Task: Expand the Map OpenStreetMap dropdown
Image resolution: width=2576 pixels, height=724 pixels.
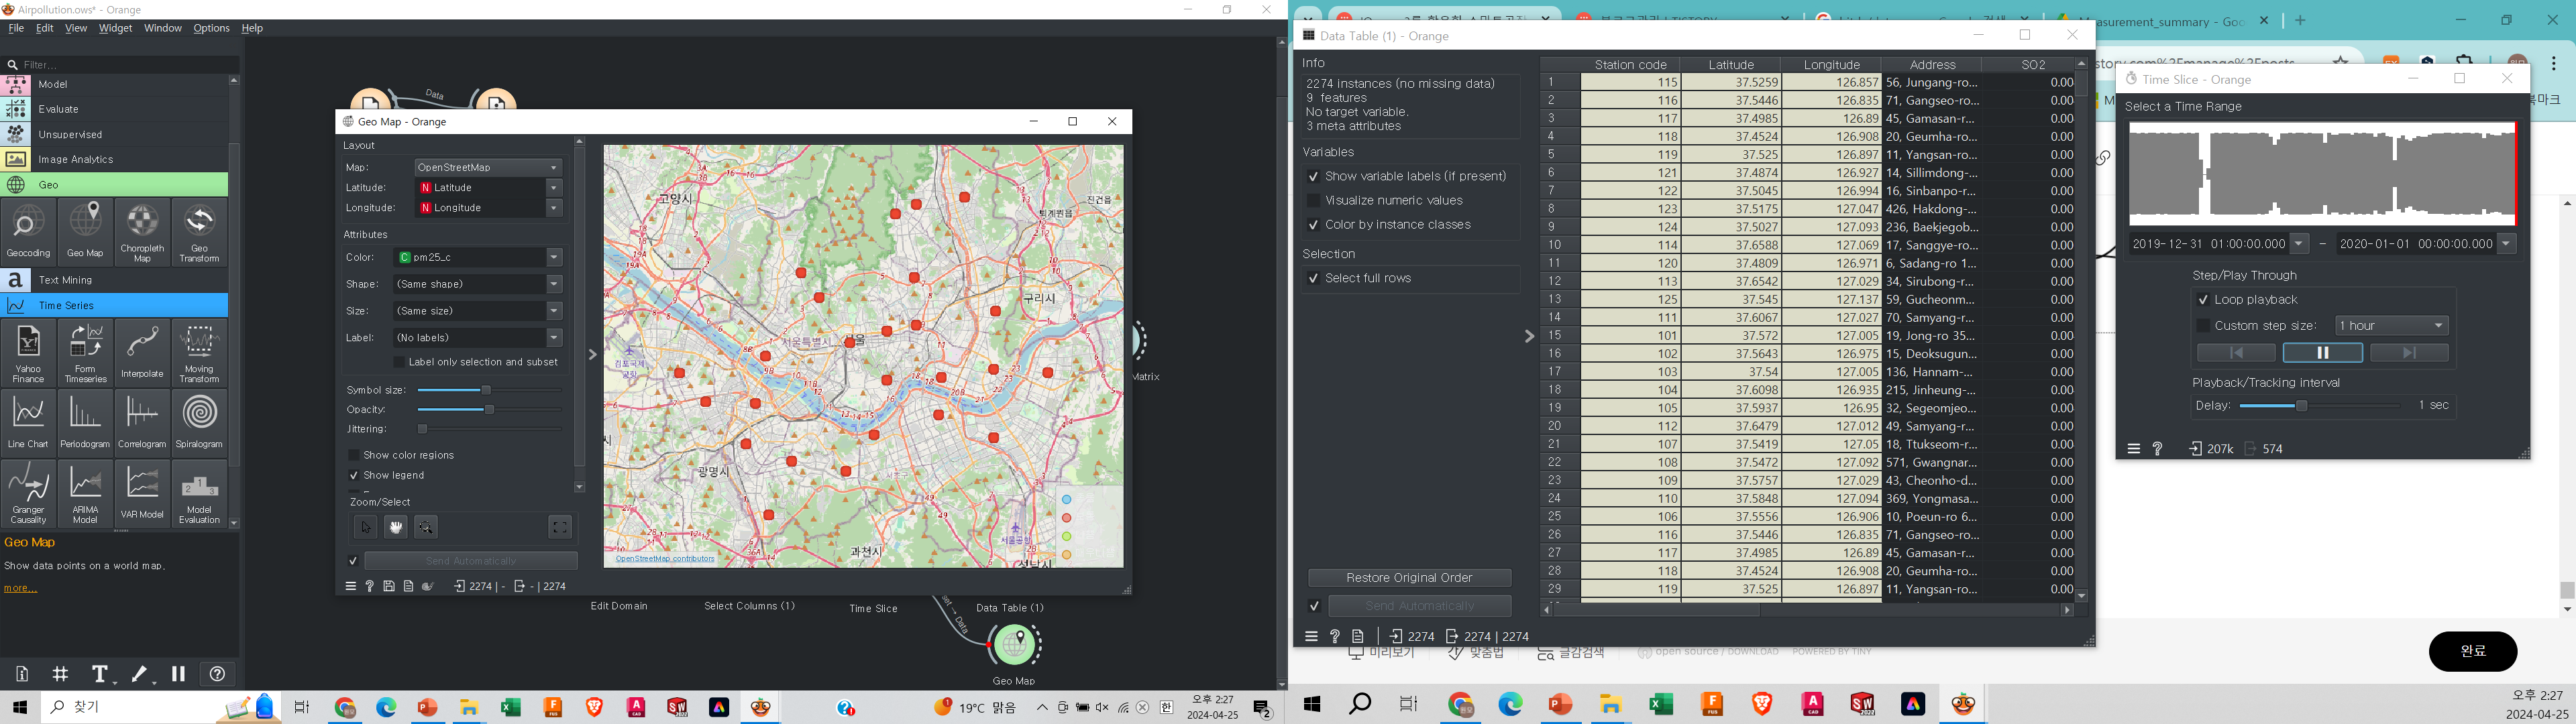Action: [x=488, y=167]
